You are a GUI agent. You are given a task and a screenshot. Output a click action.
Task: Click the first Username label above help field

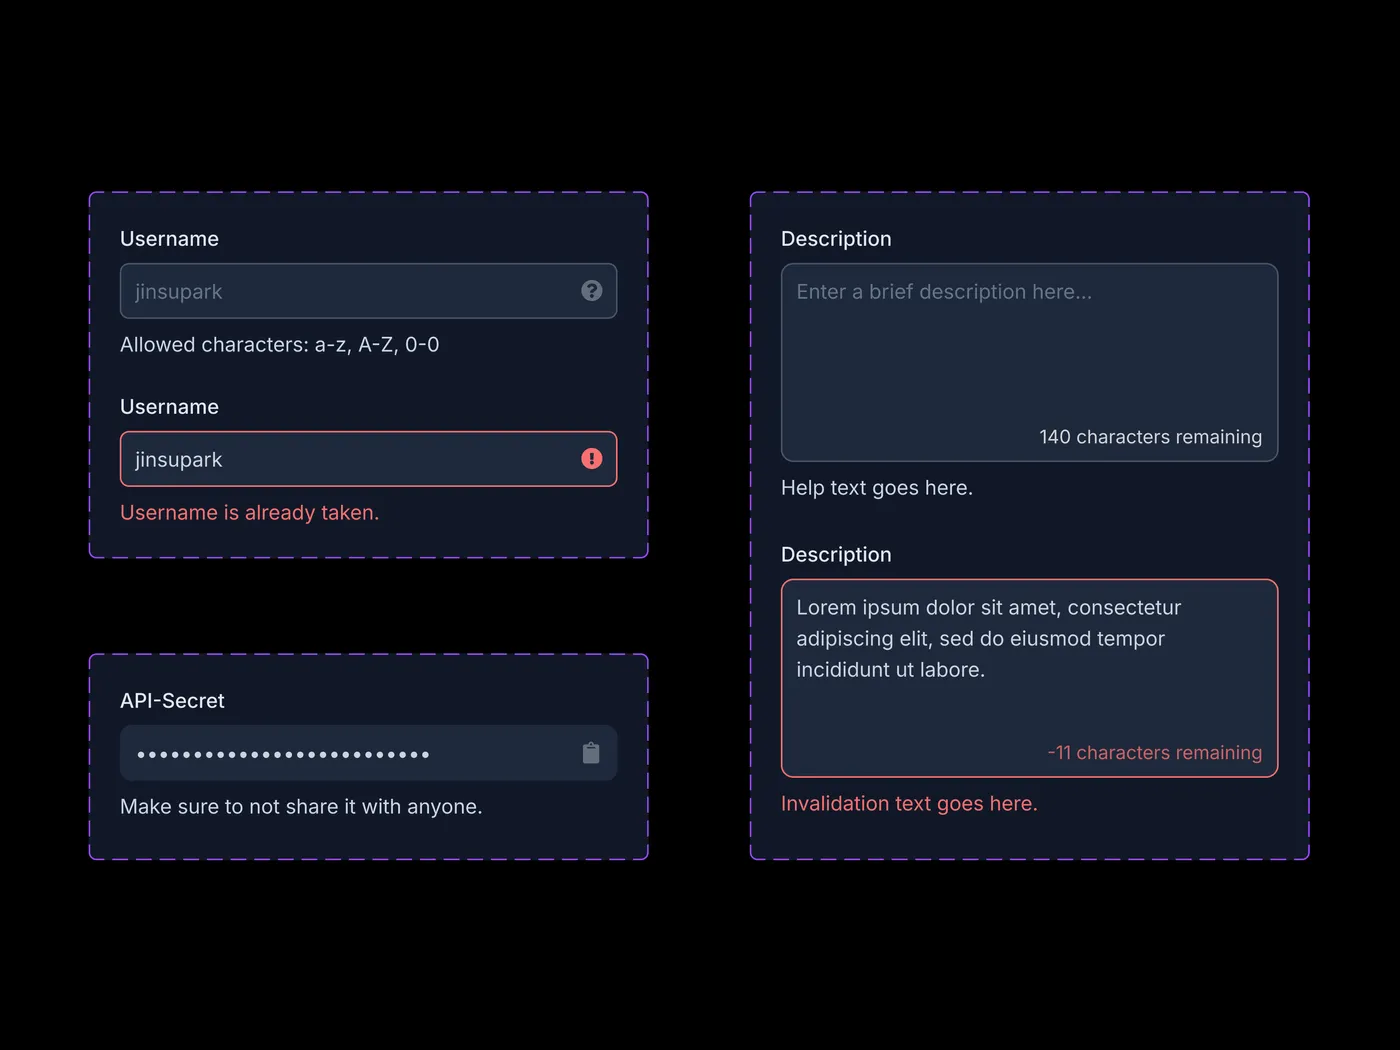169,239
